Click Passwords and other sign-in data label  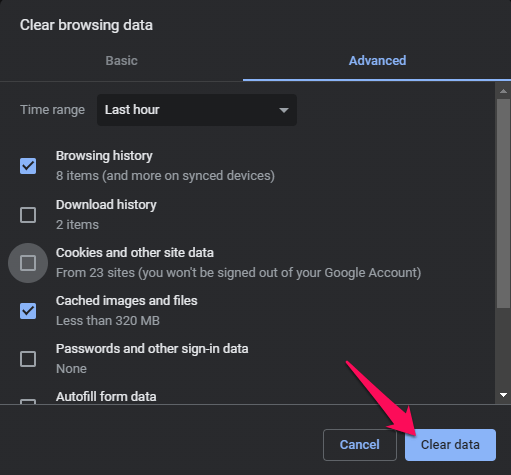[x=152, y=349]
